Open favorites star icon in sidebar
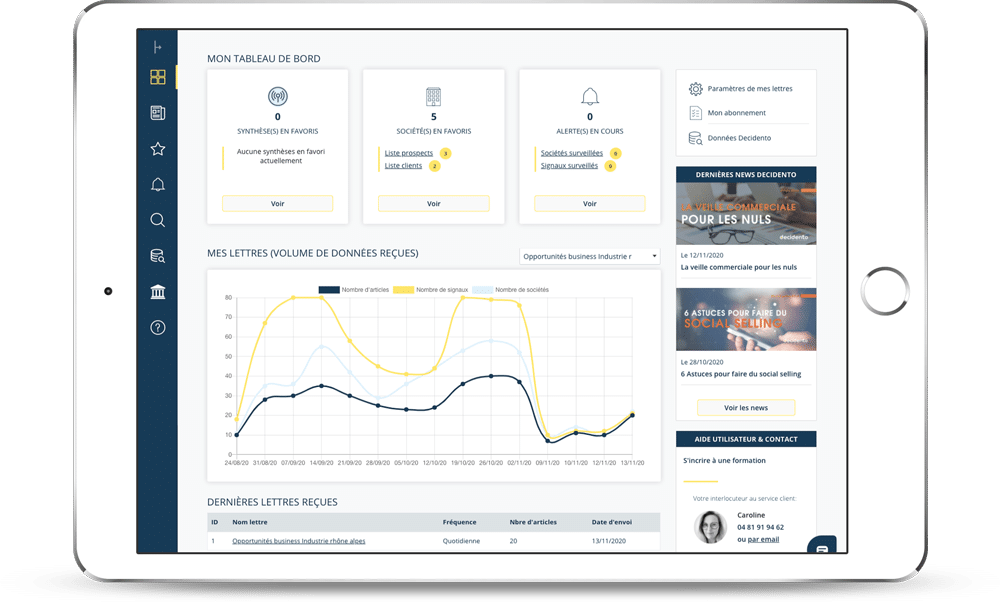 [157, 149]
